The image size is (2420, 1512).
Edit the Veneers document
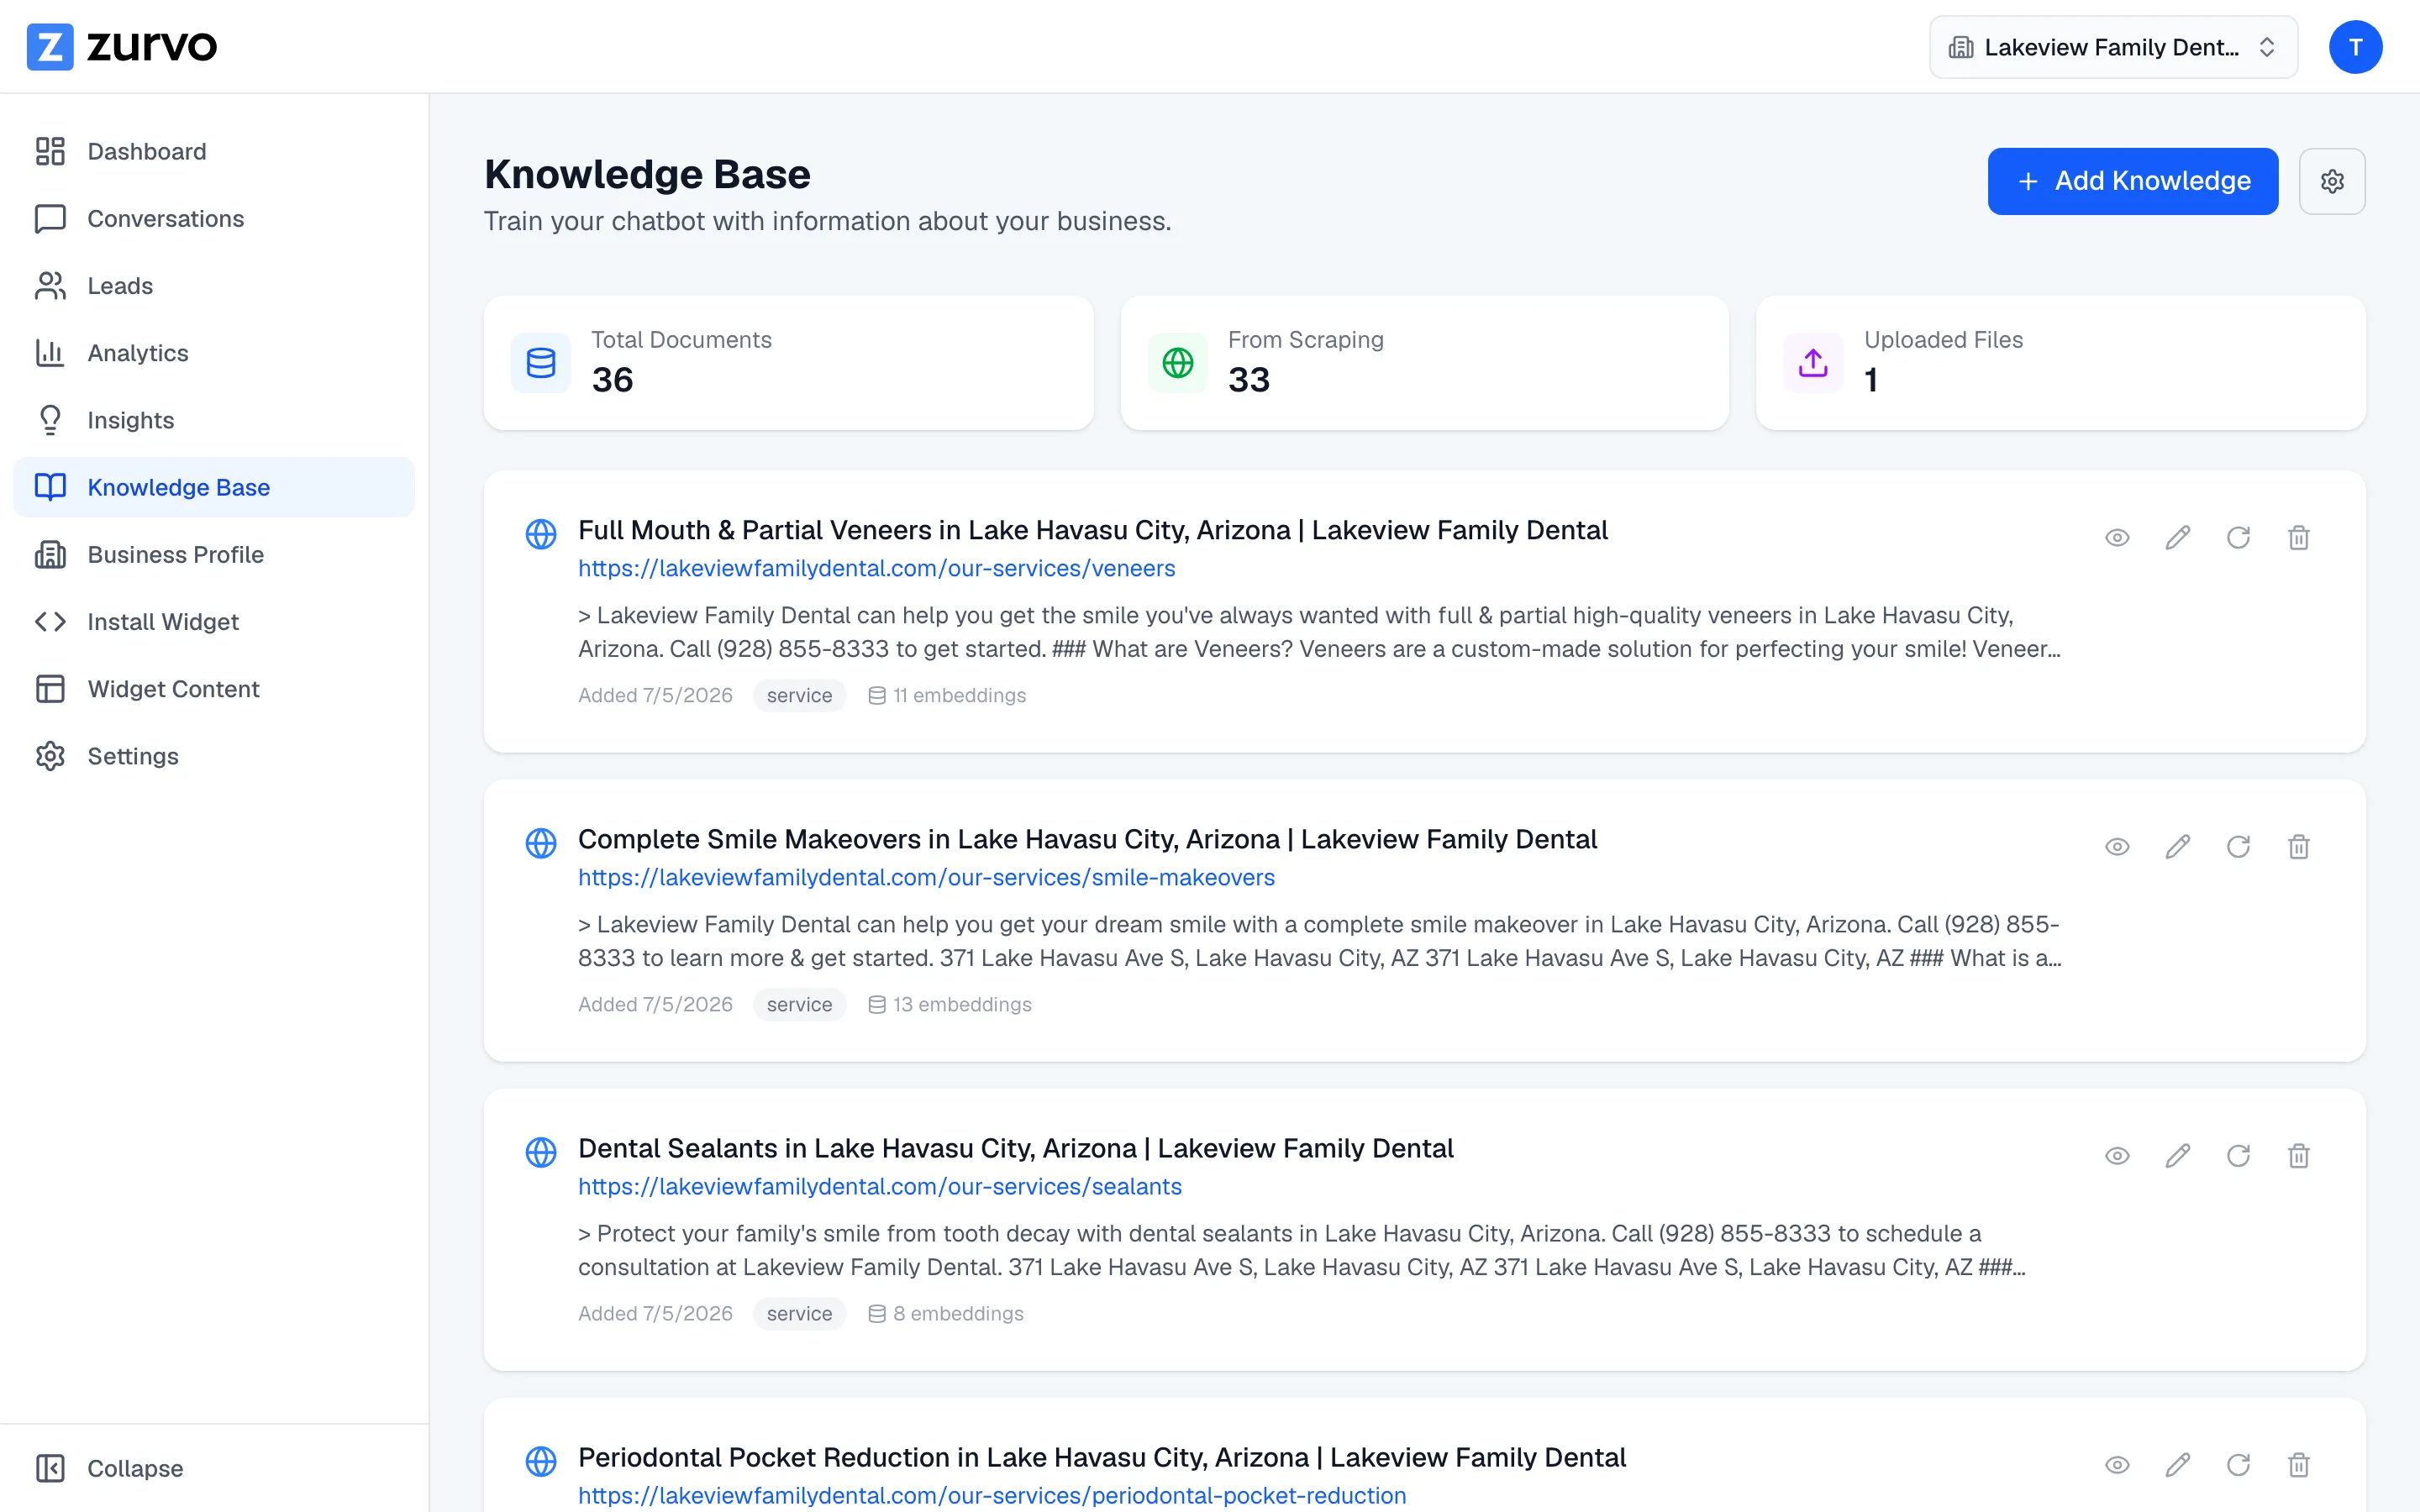[x=2178, y=538]
